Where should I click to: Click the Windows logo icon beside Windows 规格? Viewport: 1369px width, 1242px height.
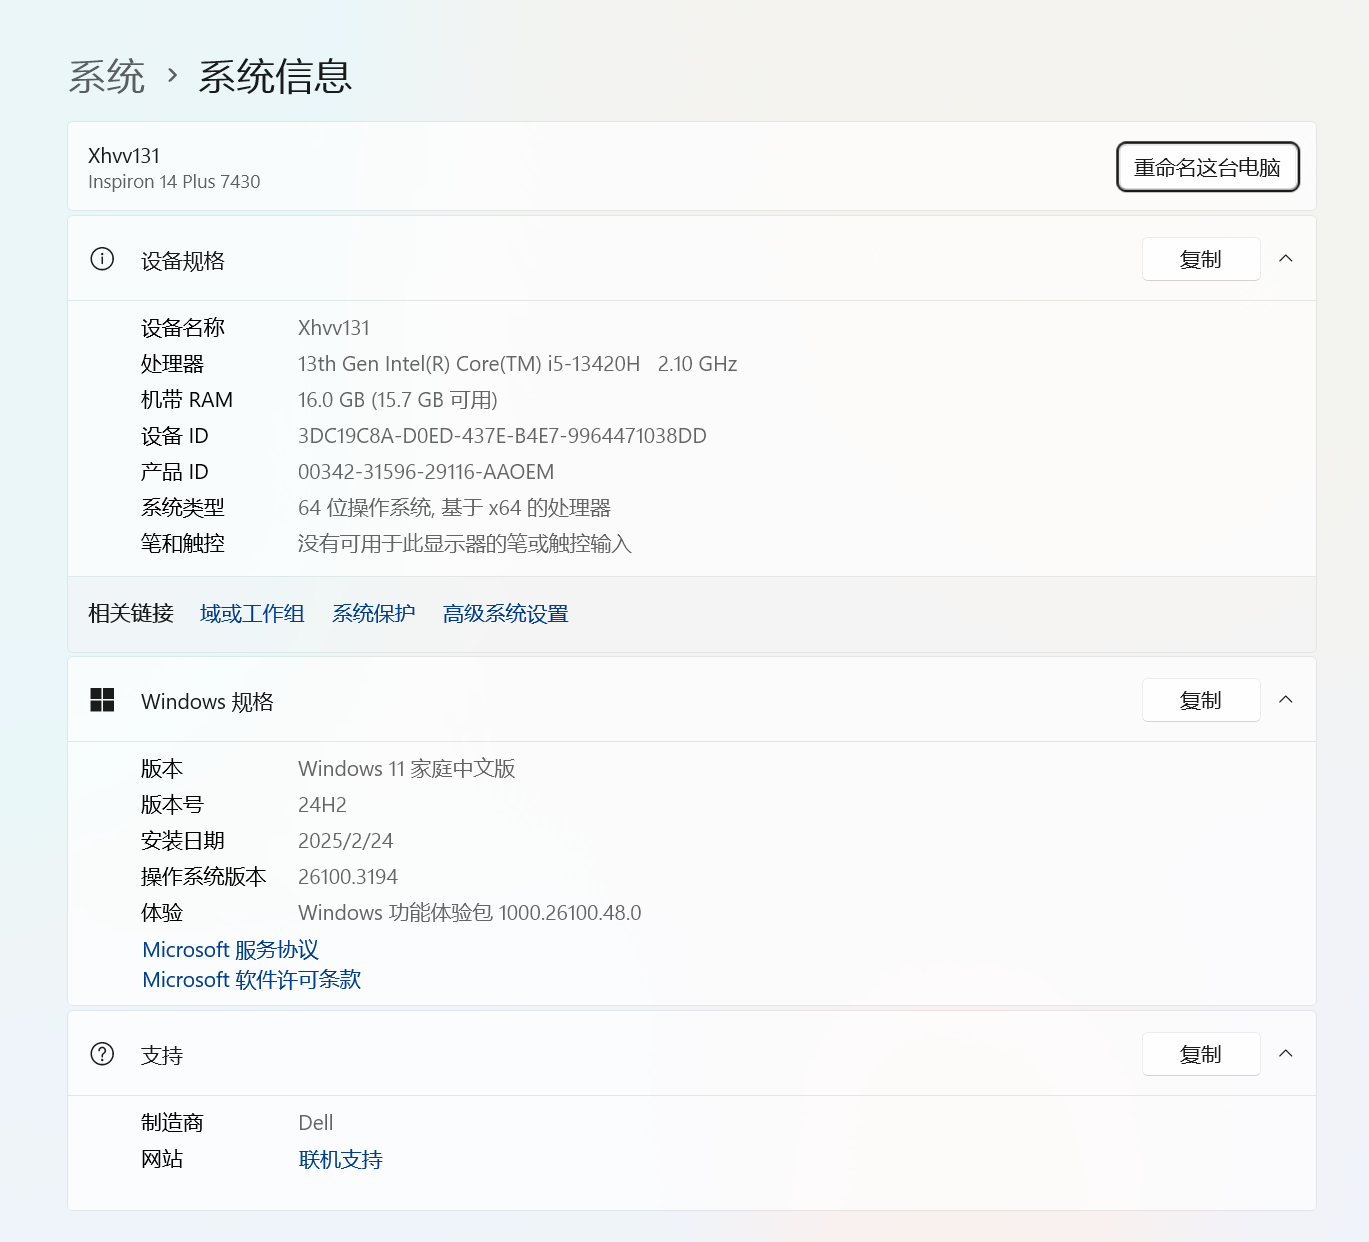click(x=102, y=700)
